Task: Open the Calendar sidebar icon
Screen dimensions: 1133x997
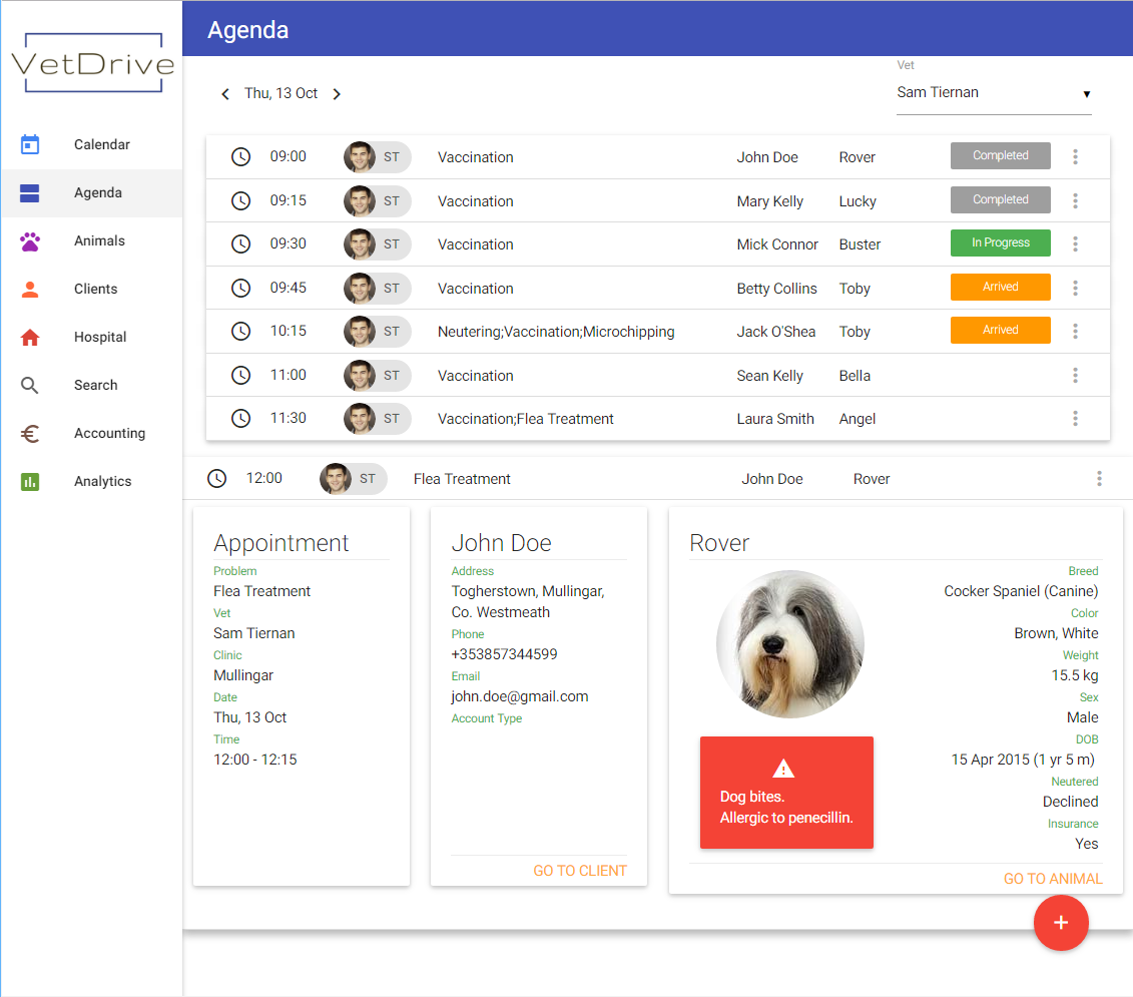Action: point(30,144)
